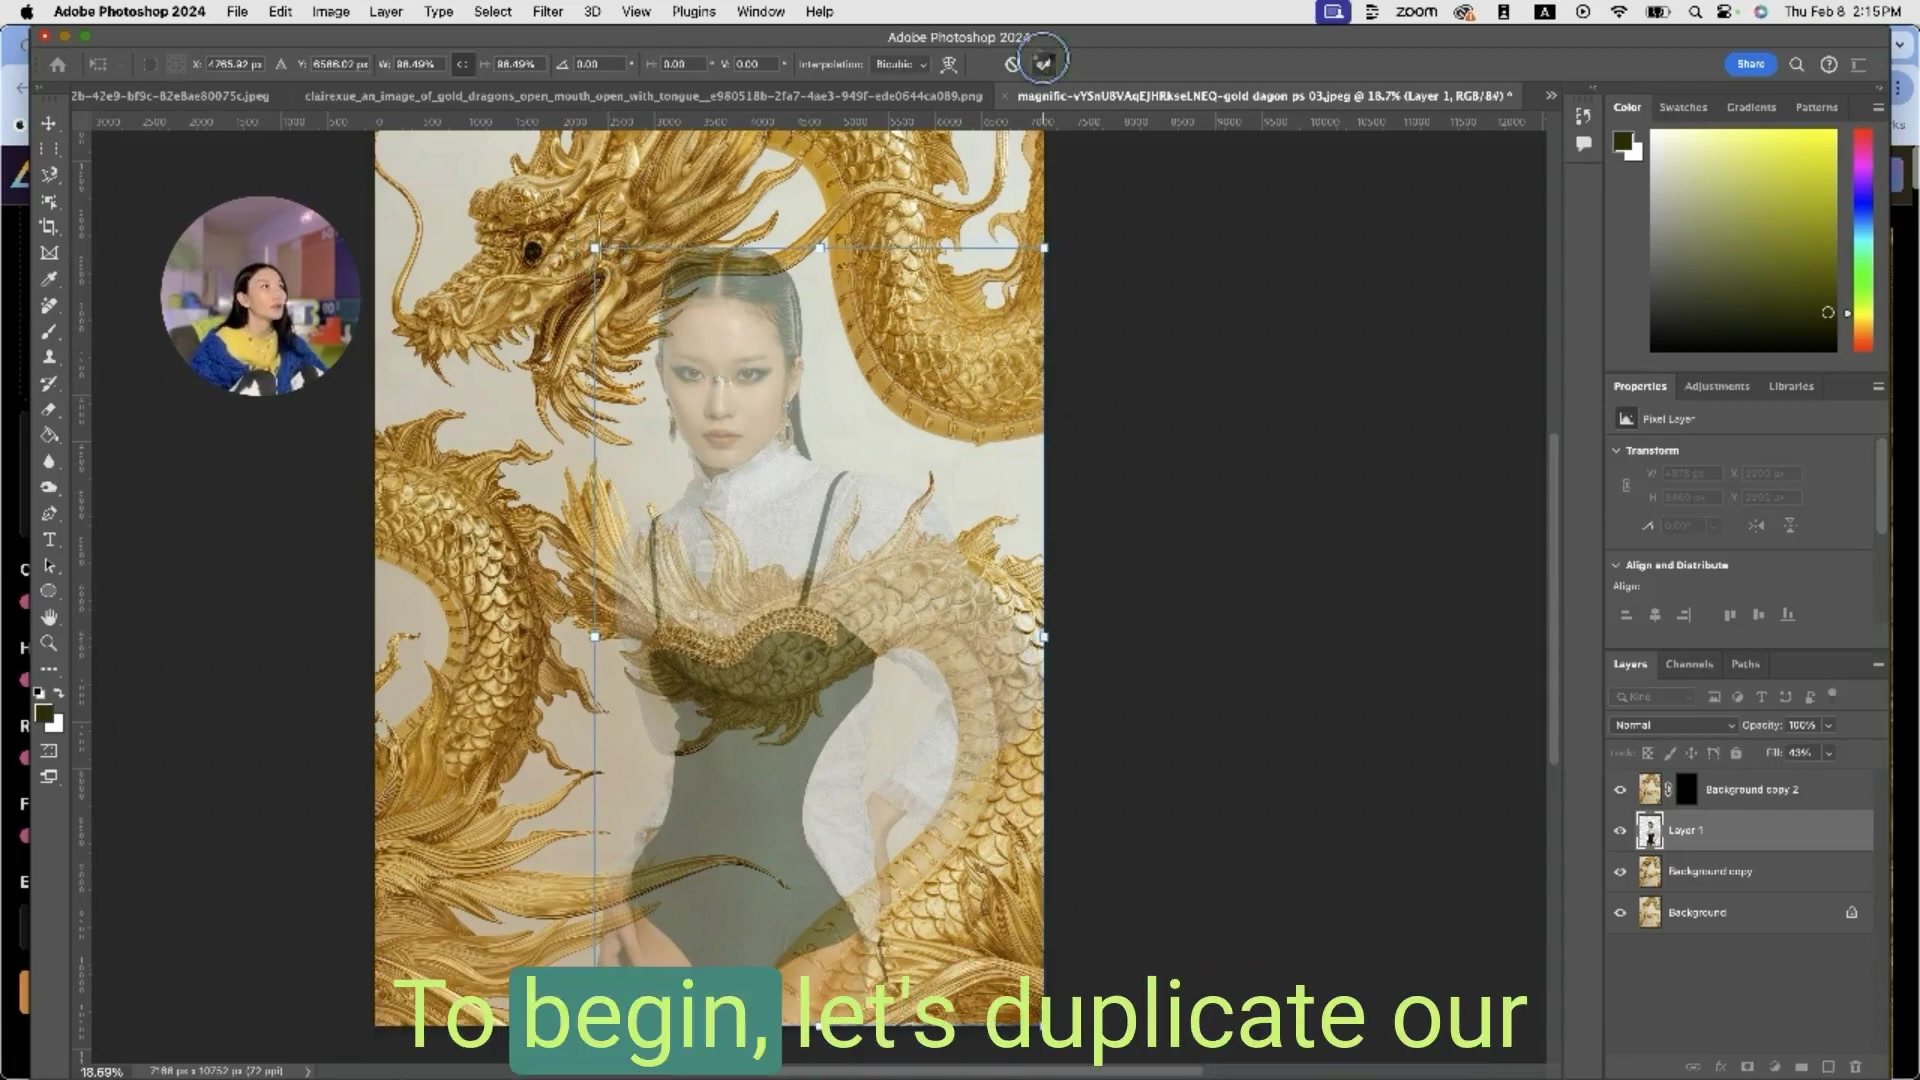Select the Crop tool
The height and width of the screenshot is (1080, 1920).
(49, 227)
